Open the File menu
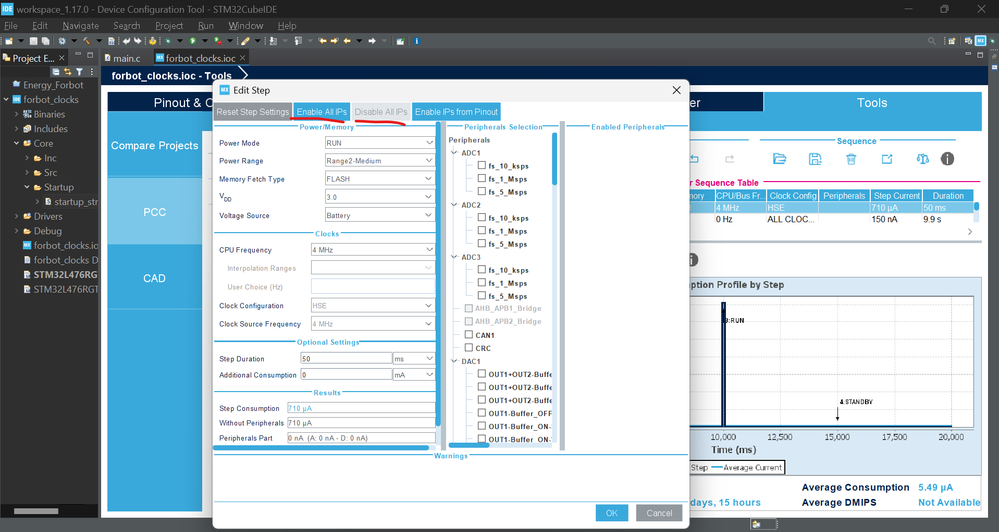 click(x=11, y=25)
